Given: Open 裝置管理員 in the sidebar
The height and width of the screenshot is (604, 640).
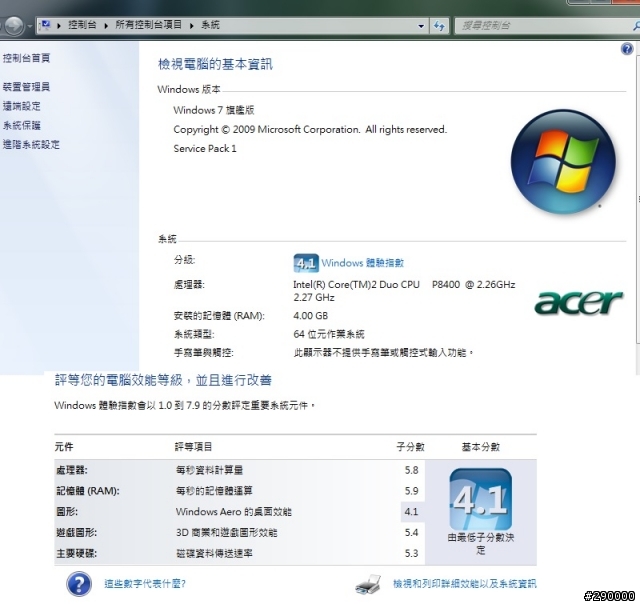Looking at the screenshot, I should coord(27,87).
